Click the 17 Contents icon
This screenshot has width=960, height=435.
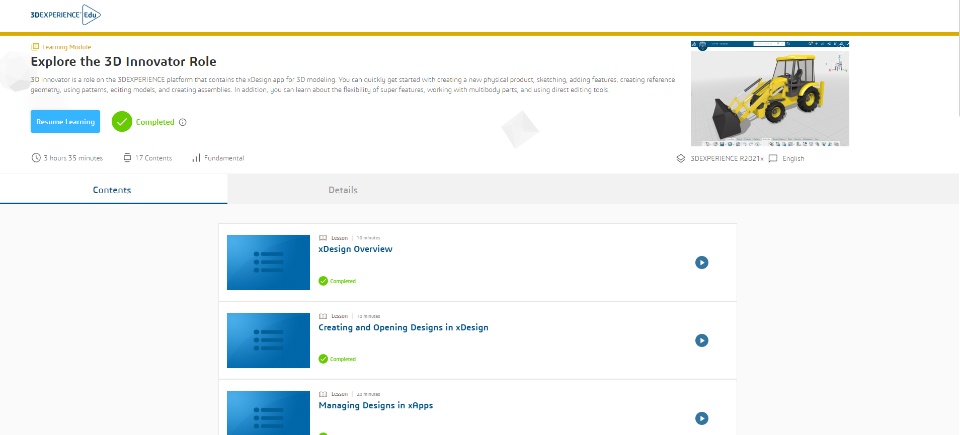point(127,158)
